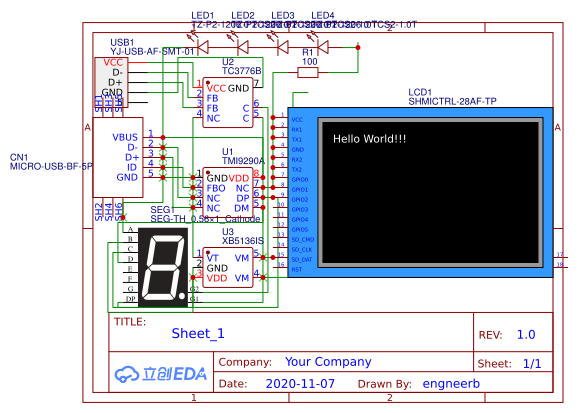Select the U3 XB5136IS chip
This screenshot has width=580, height=413.
pyautogui.click(x=228, y=268)
